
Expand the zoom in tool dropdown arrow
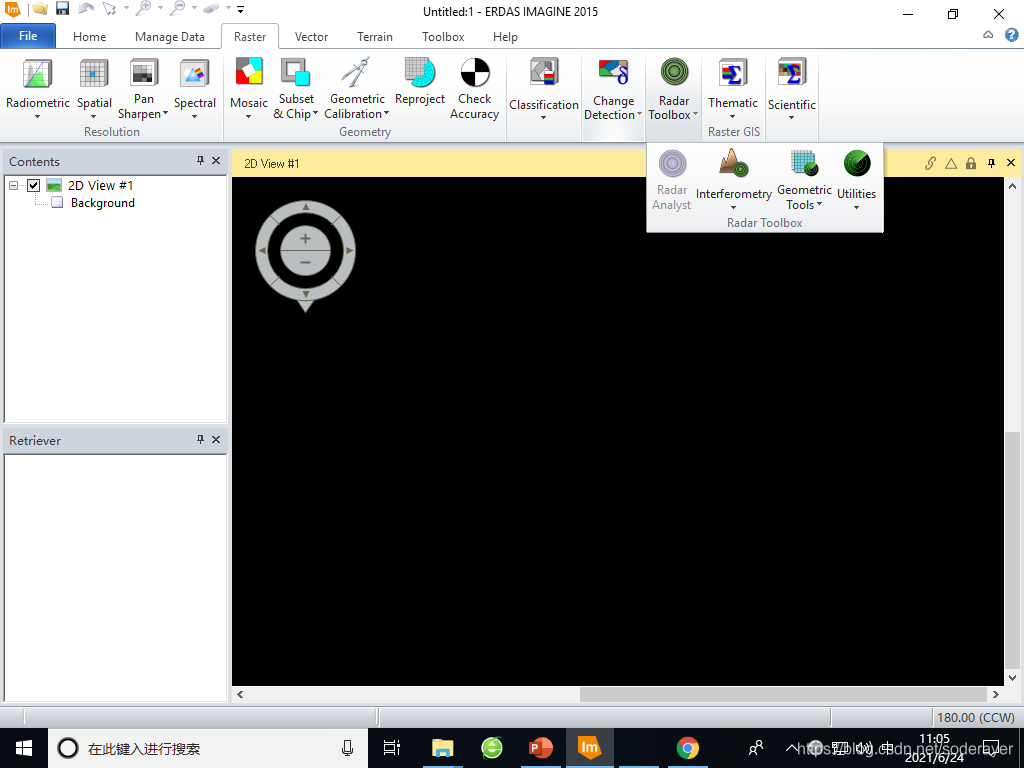[x=160, y=8]
